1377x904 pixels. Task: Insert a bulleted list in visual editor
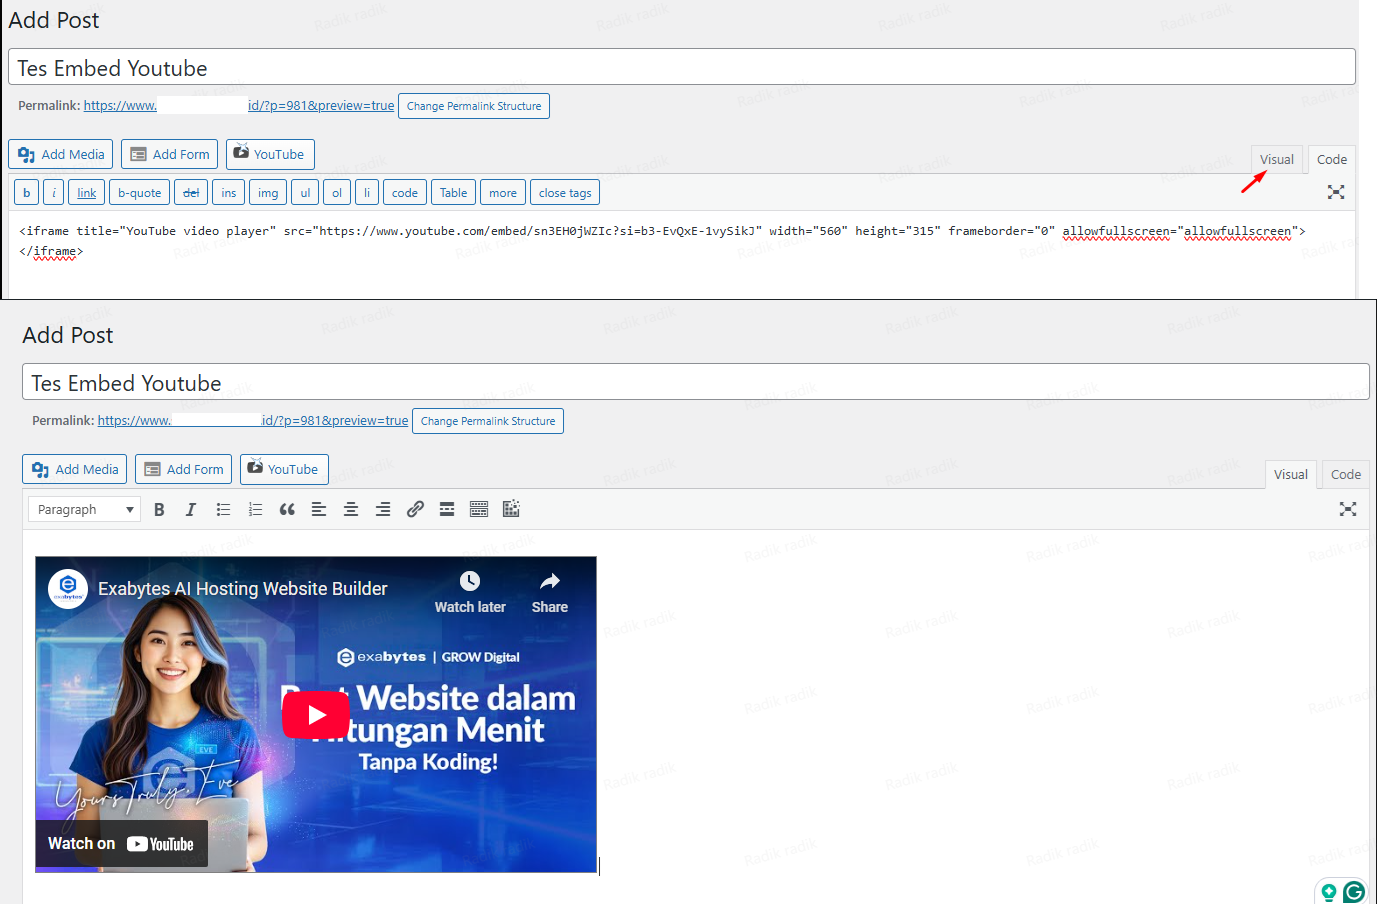[223, 509]
